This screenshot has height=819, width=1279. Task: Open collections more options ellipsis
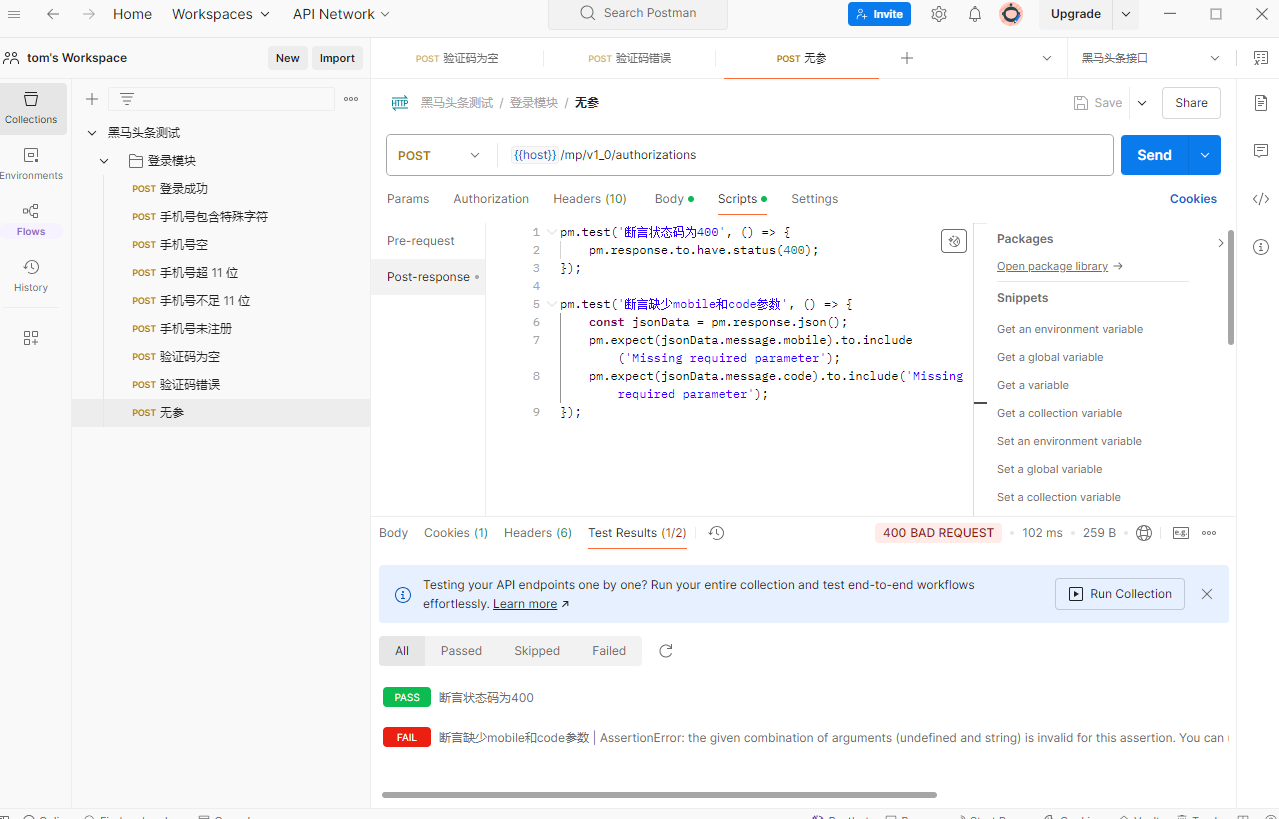tap(351, 99)
